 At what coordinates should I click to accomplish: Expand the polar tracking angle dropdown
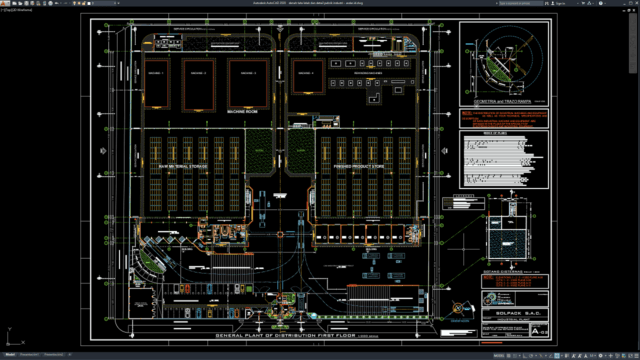click(x=536, y=356)
